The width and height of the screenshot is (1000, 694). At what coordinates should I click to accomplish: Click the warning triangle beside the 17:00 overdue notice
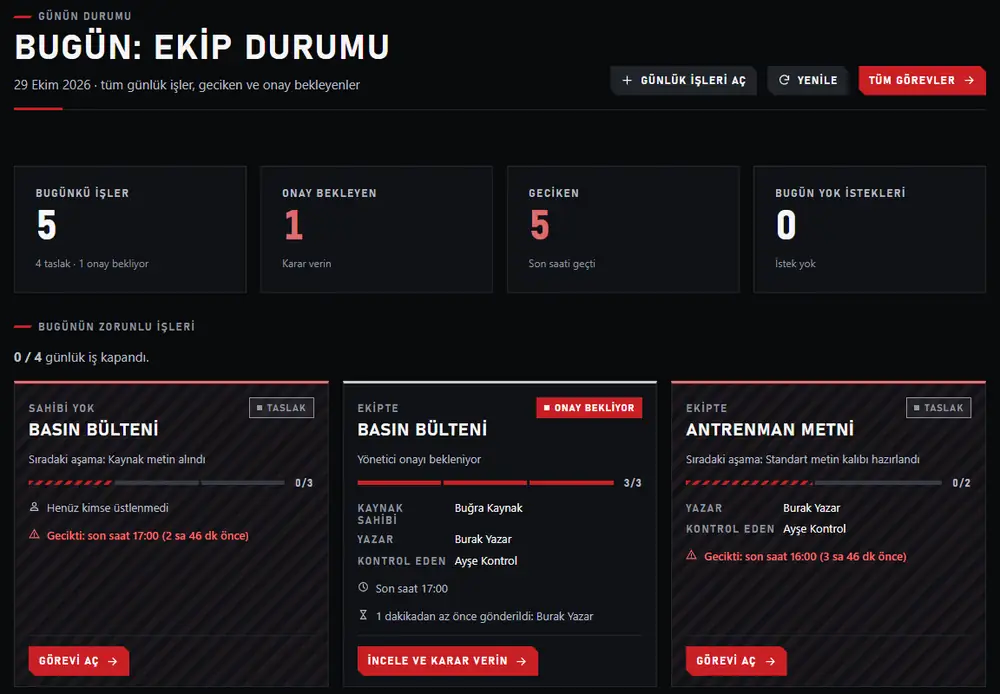click(34, 535)
